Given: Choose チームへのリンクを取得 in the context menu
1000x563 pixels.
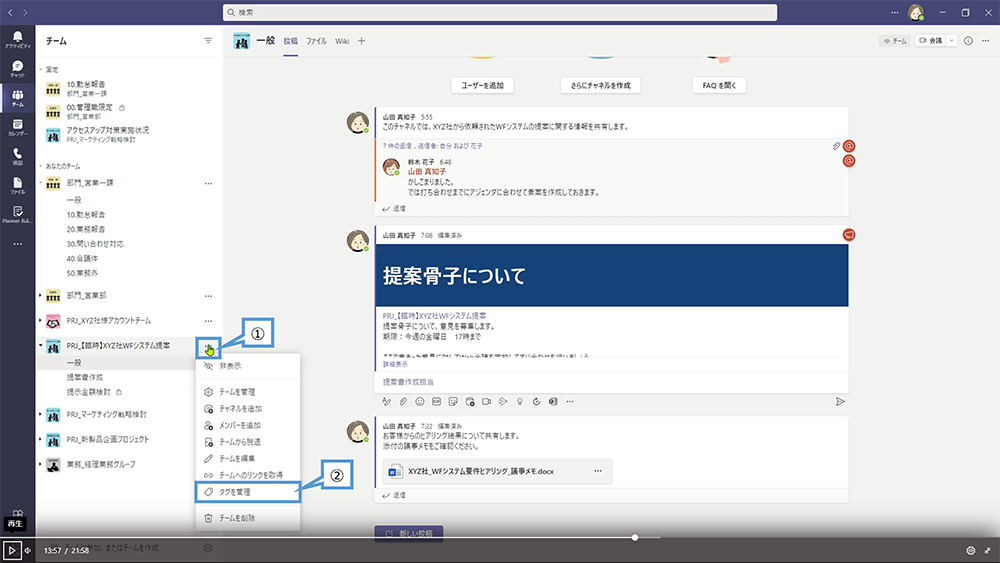Looking at the screenshot, I should pos(247,475).
